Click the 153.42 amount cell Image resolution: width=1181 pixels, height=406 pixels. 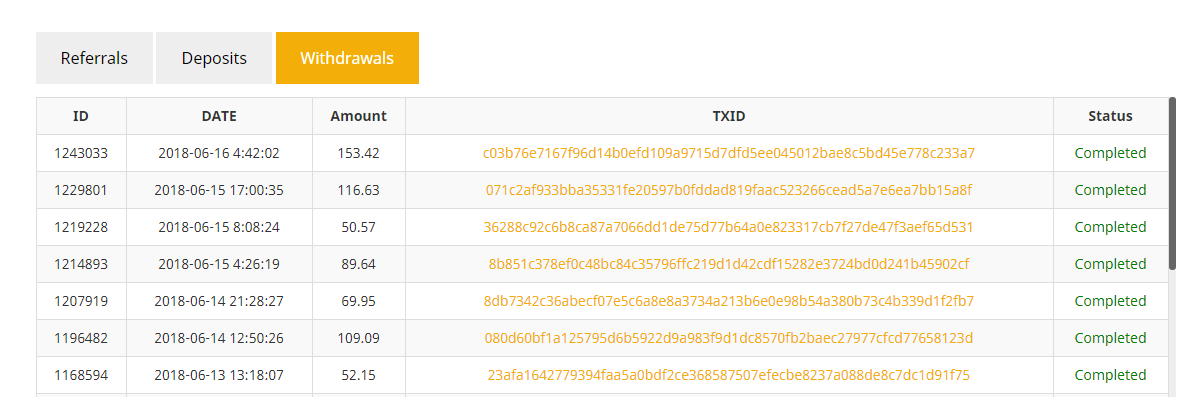(x=358, y=153)
